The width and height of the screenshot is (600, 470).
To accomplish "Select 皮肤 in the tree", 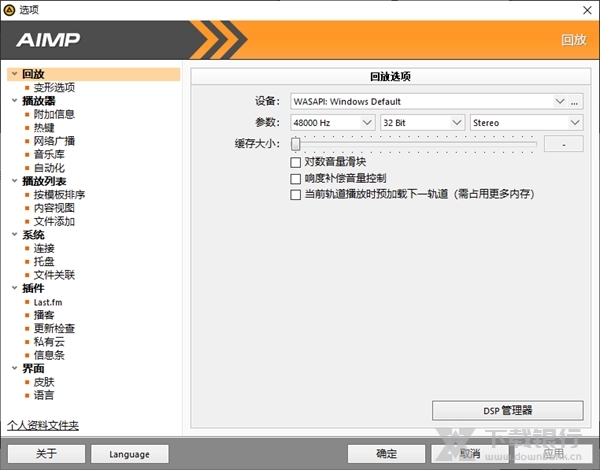I will point(44,382).
